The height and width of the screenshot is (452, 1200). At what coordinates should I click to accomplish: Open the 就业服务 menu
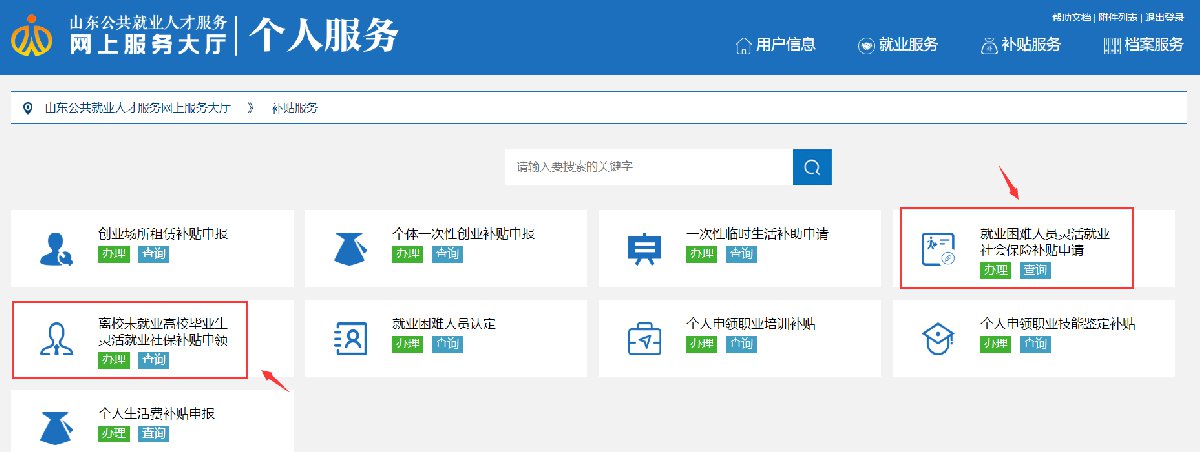(x=897, y=45)
